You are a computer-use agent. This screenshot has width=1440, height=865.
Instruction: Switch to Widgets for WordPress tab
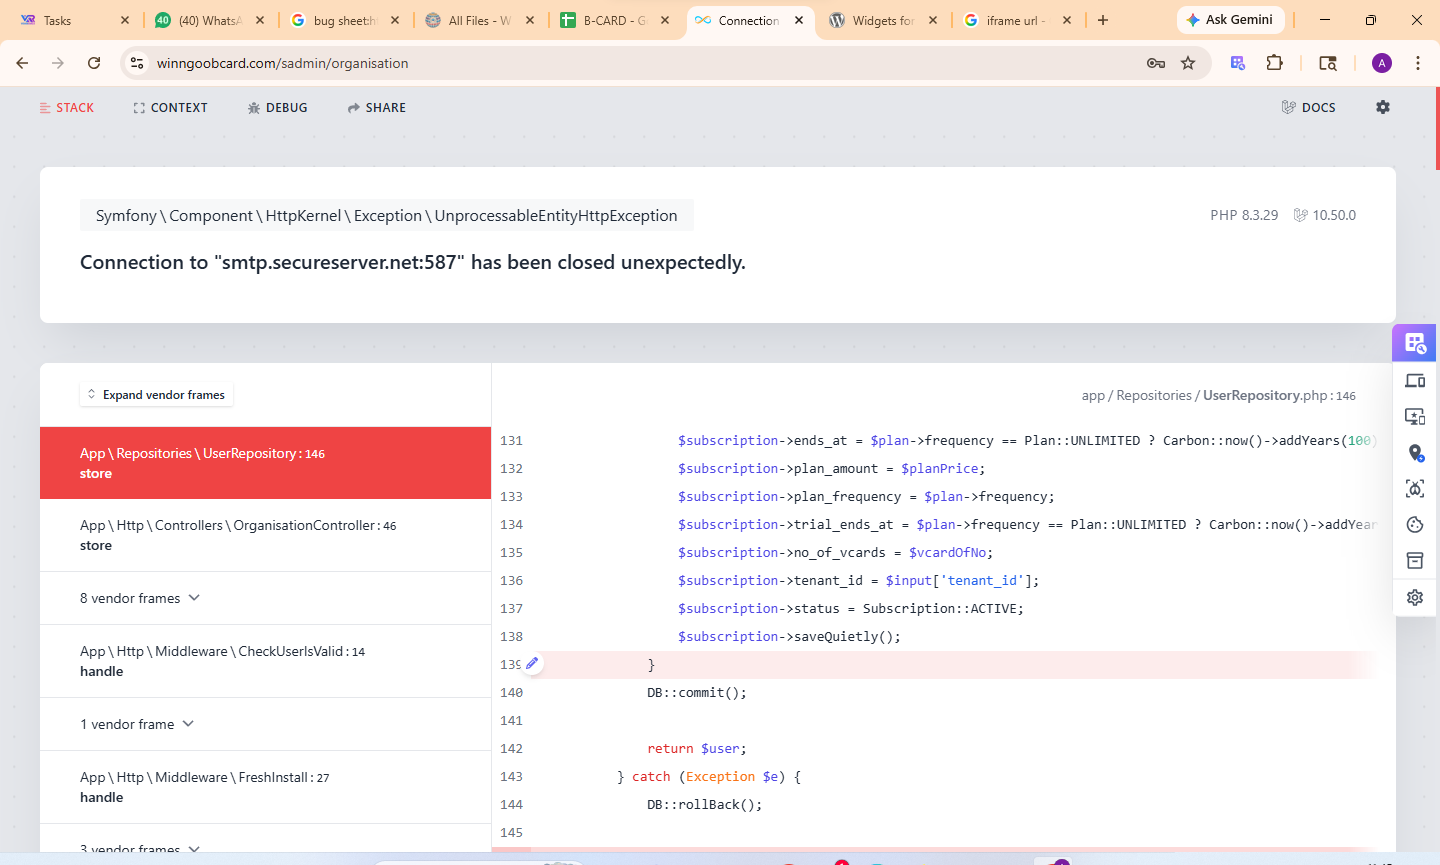882,20
